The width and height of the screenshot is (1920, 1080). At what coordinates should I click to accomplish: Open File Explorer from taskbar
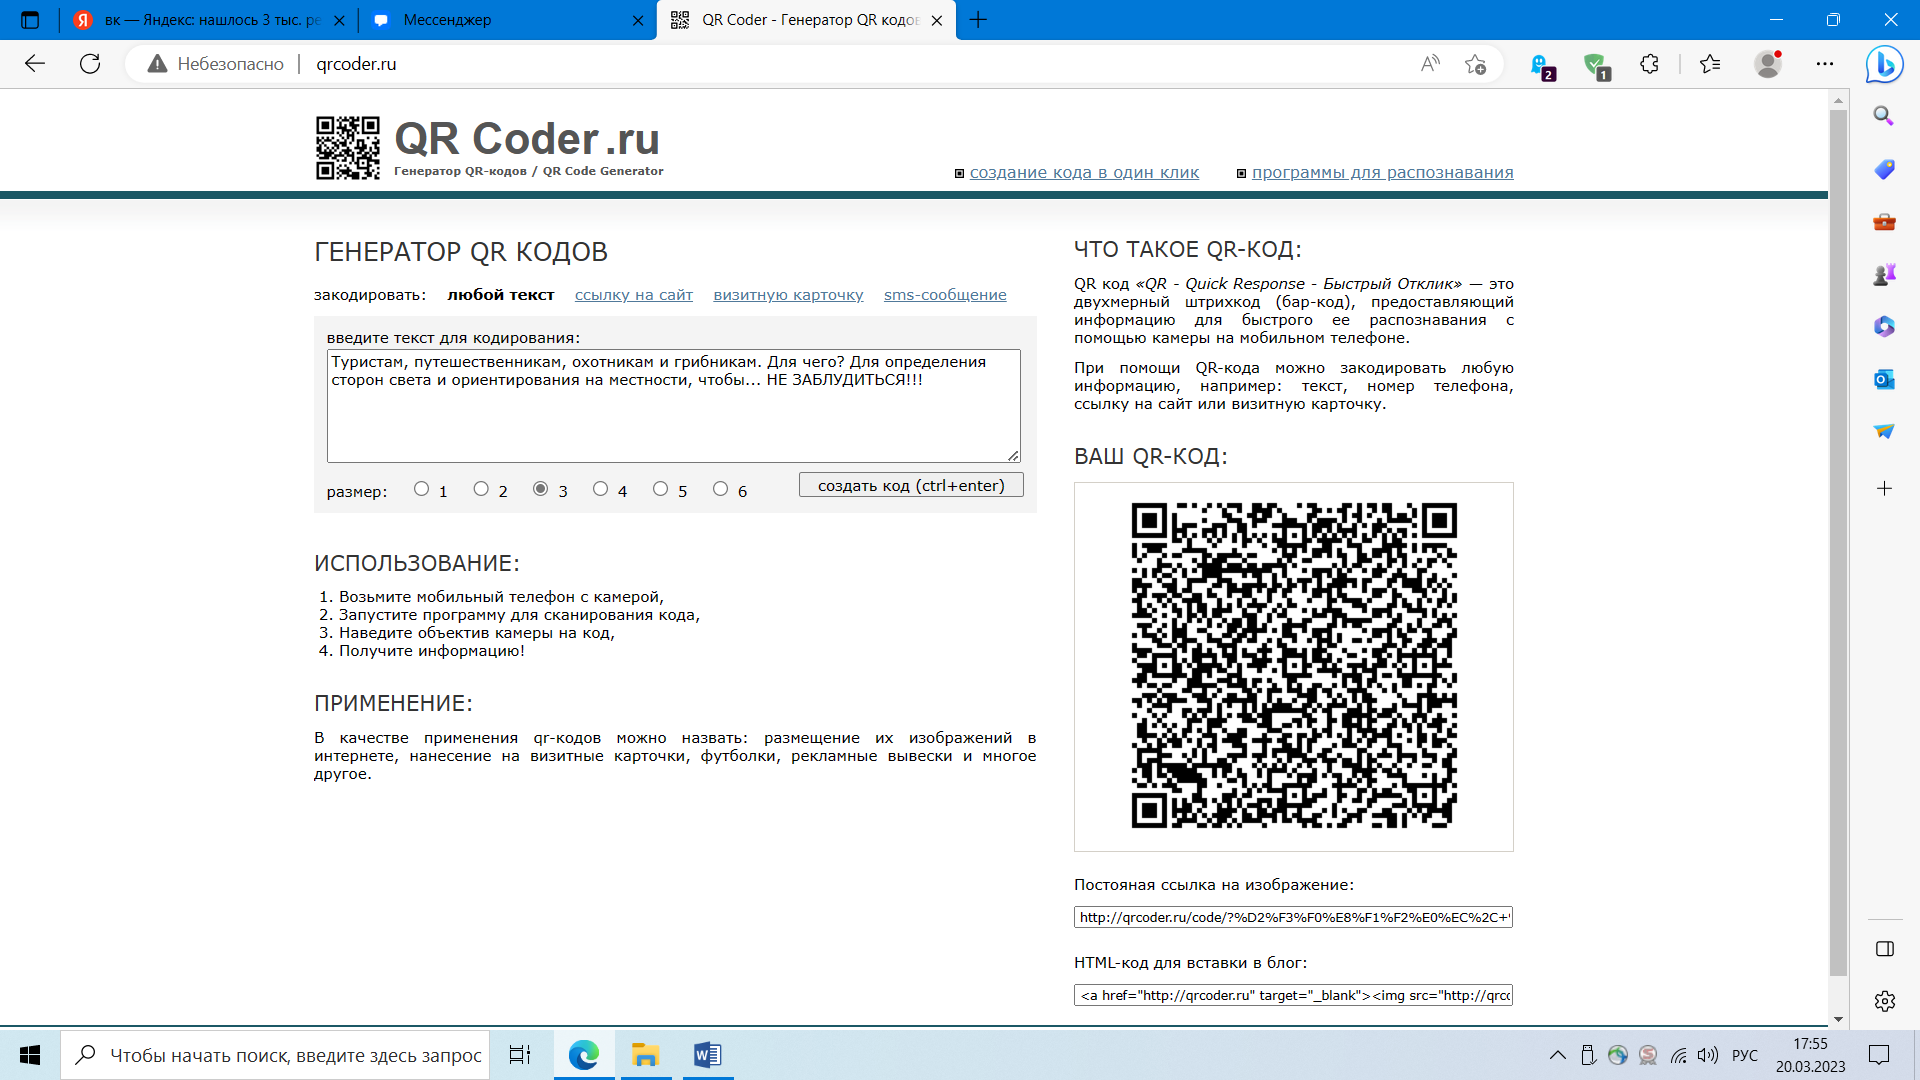[x=645, y=1055]
